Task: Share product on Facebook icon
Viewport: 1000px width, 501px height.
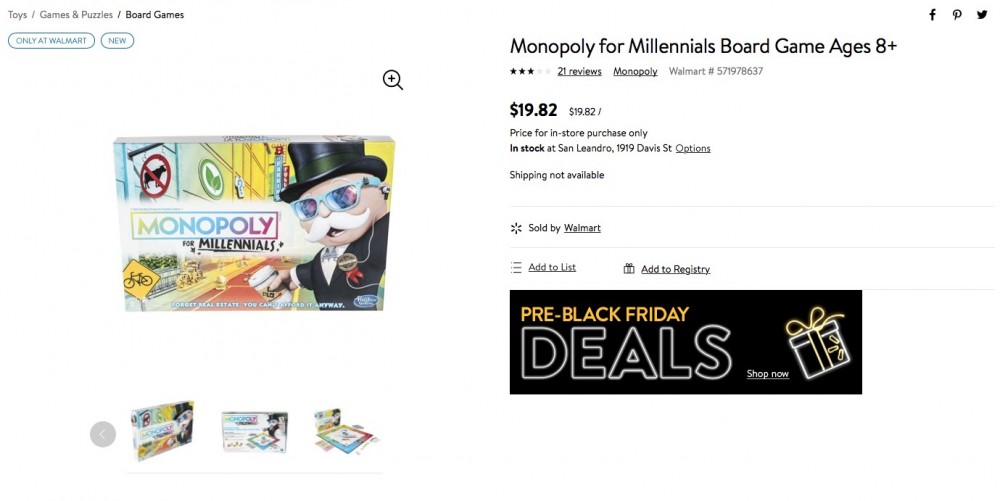Action: point(932,15)
